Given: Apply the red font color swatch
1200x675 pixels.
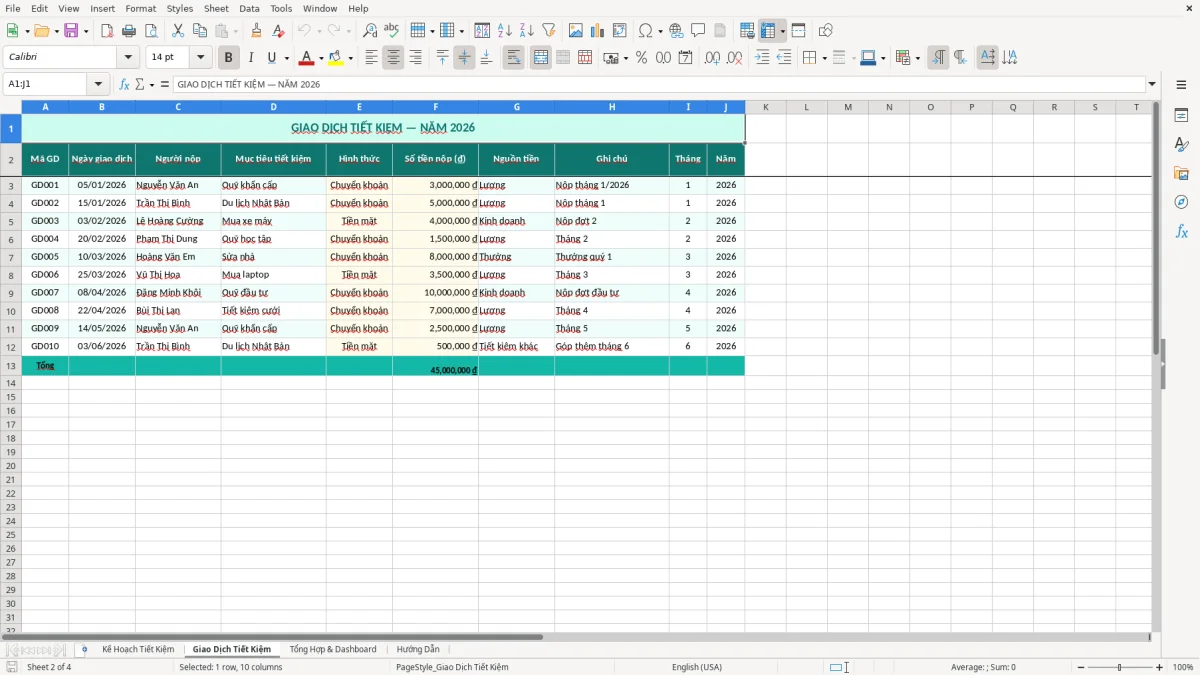Looking at the screenshot, I should [307, 58].
